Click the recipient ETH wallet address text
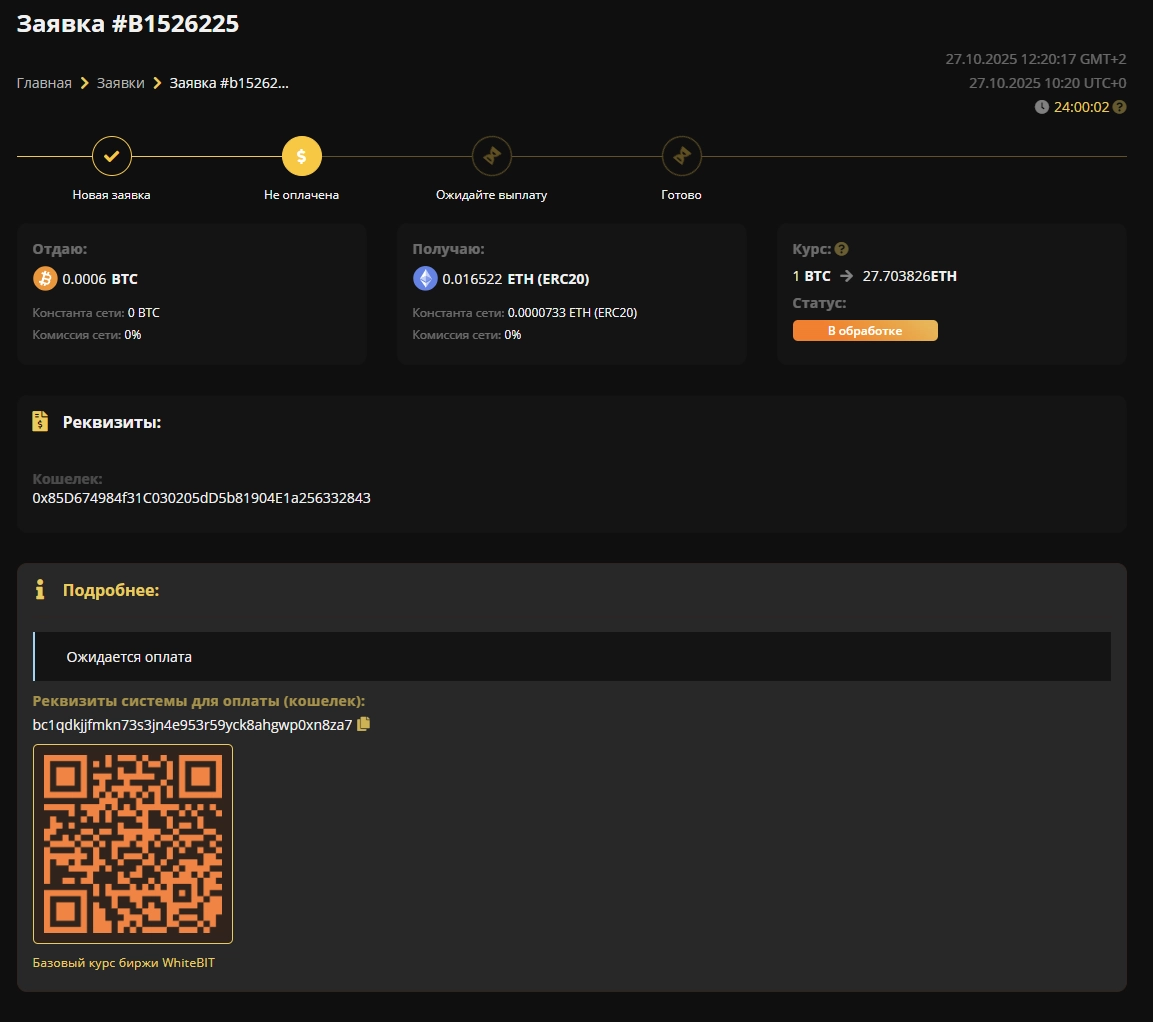This screenshot has width=1153, height=1022. pos(201,498)
